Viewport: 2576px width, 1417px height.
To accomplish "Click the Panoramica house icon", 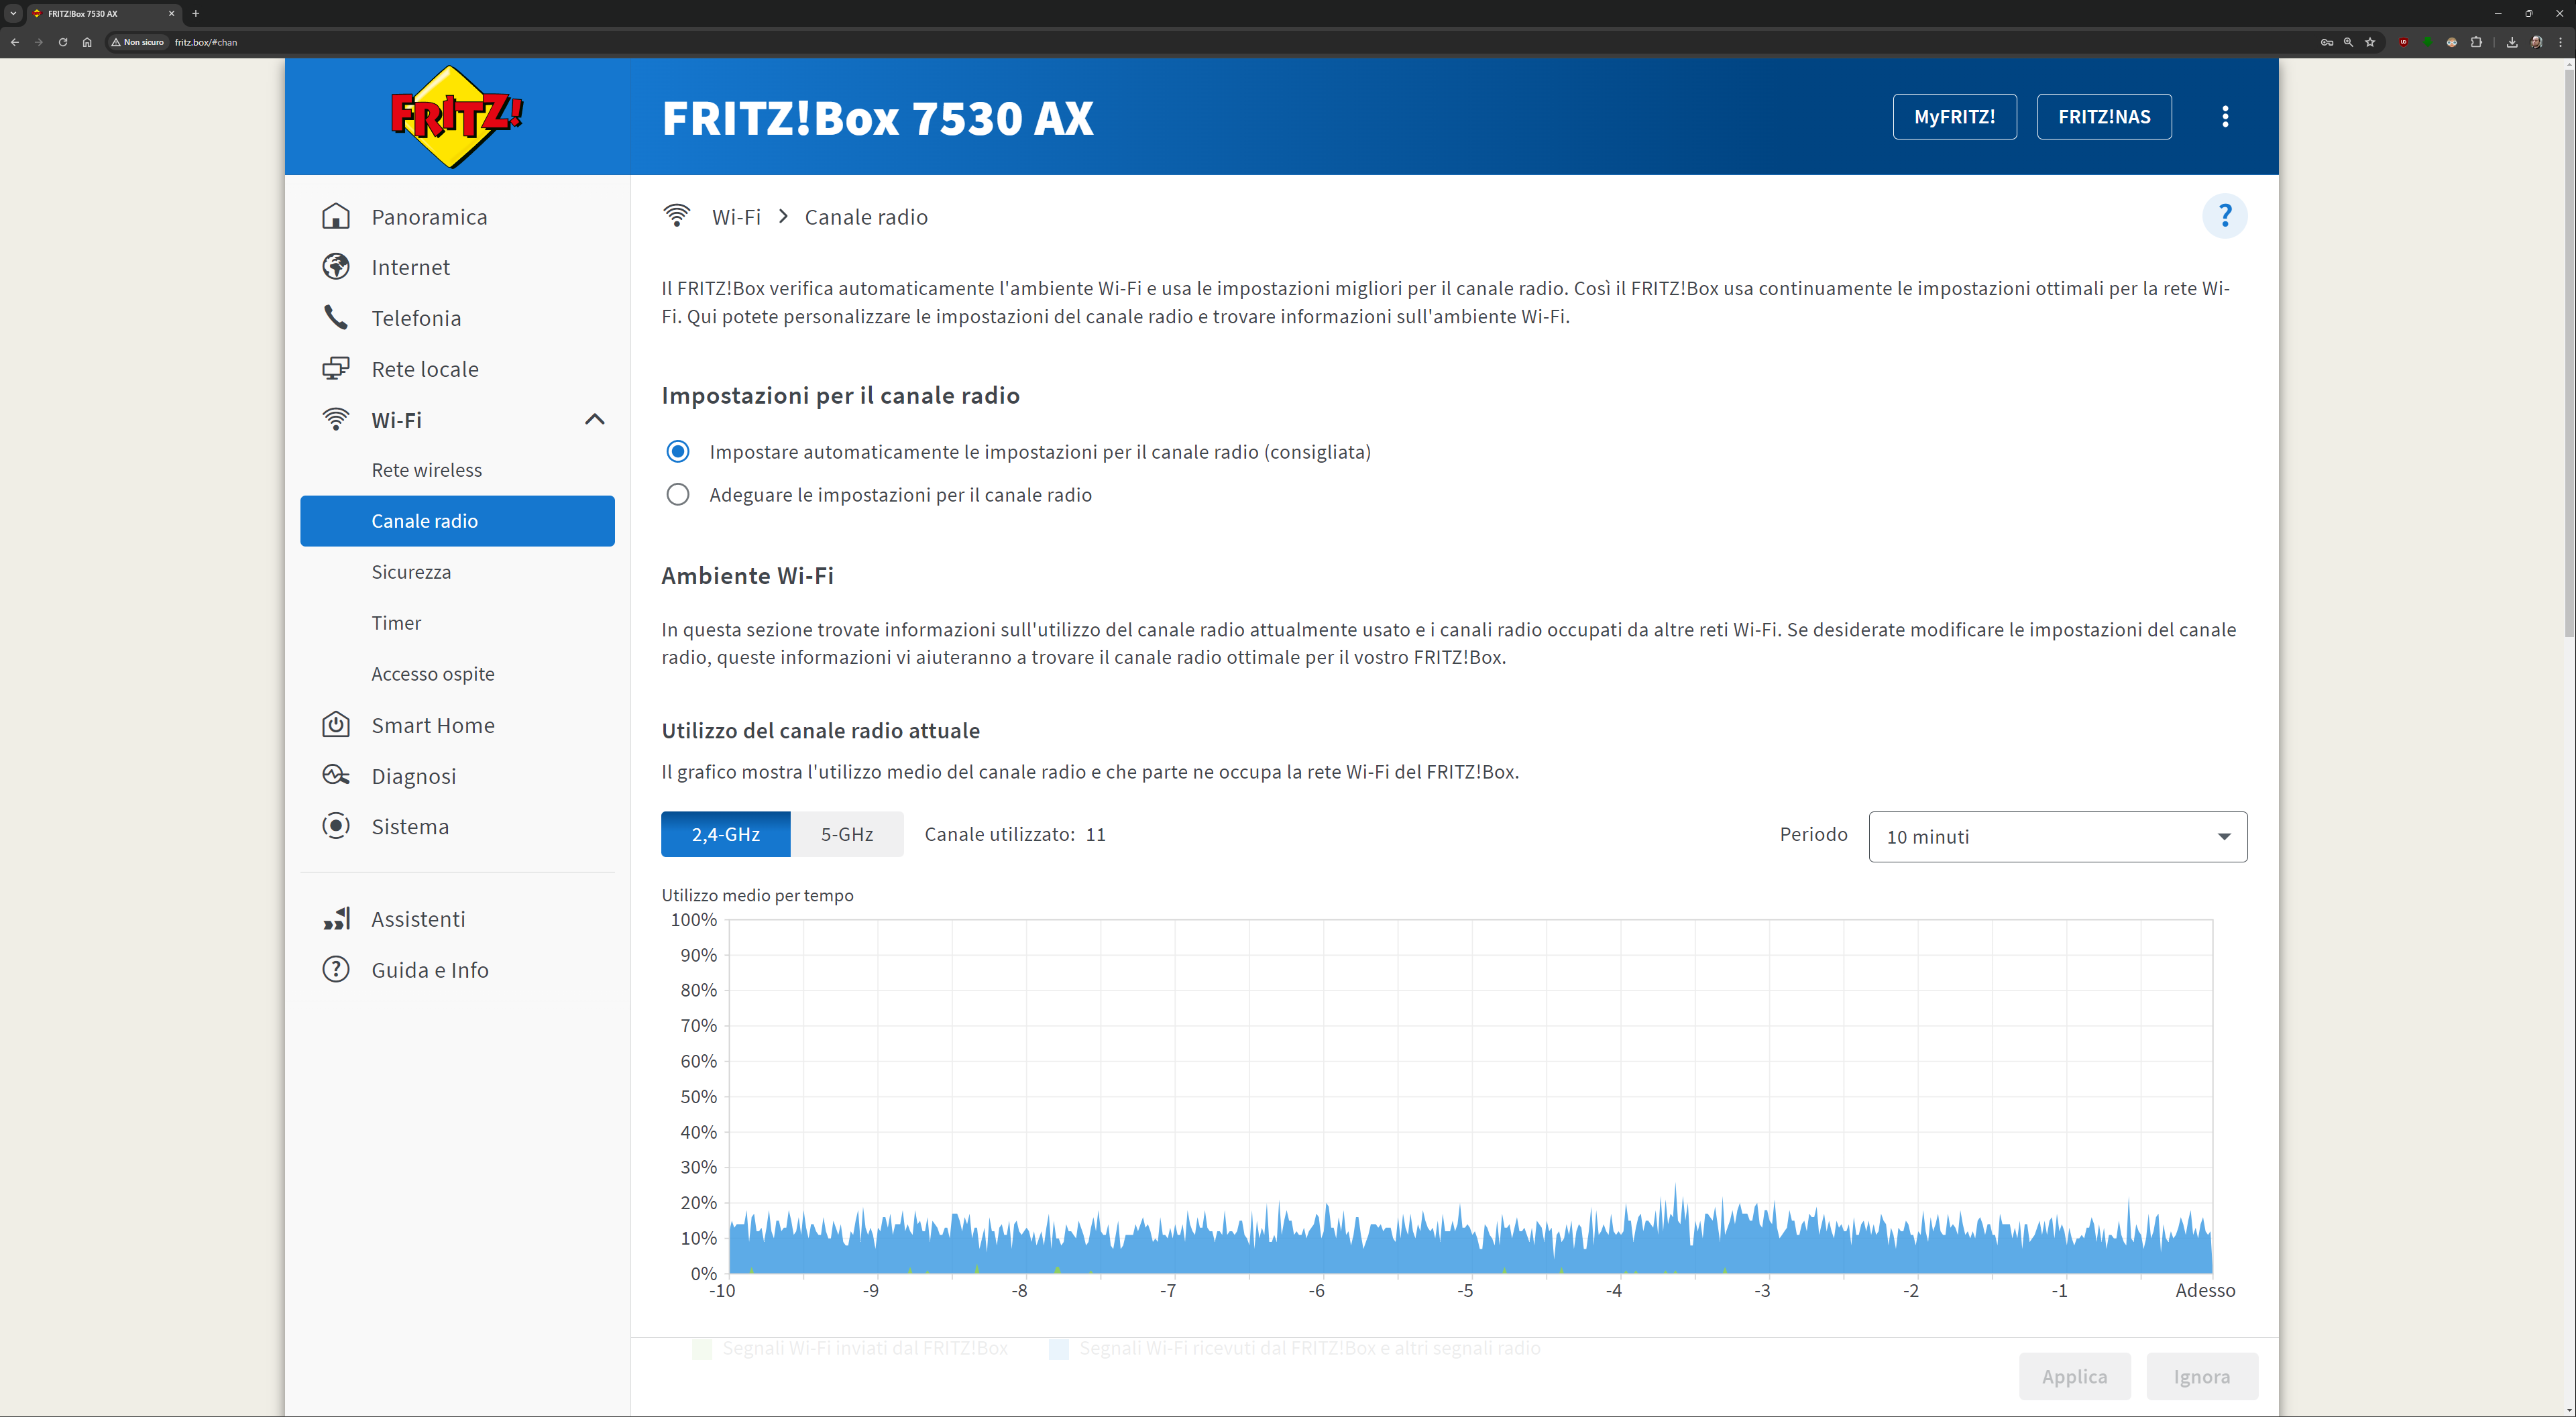I will pos(336,217).
